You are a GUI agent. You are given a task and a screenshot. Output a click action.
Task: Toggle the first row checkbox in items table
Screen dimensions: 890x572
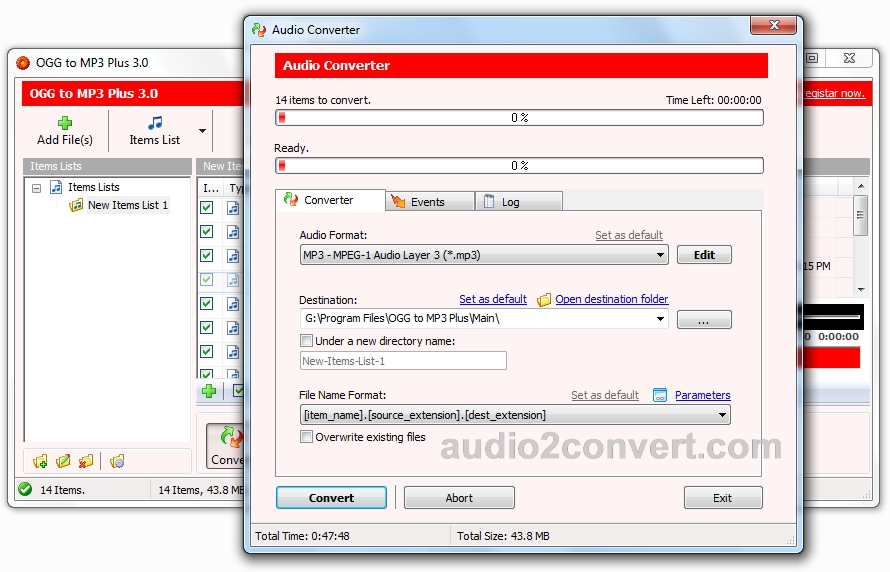point(207,208)
